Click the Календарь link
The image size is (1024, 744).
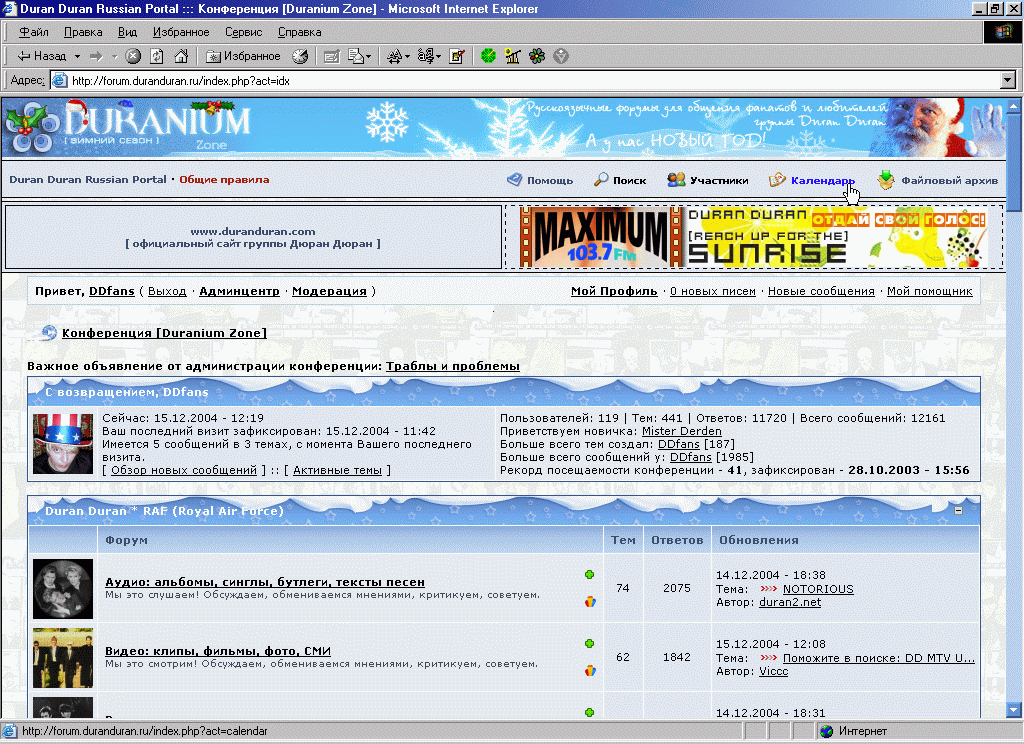pyautogui.click(x=822, y=181)
